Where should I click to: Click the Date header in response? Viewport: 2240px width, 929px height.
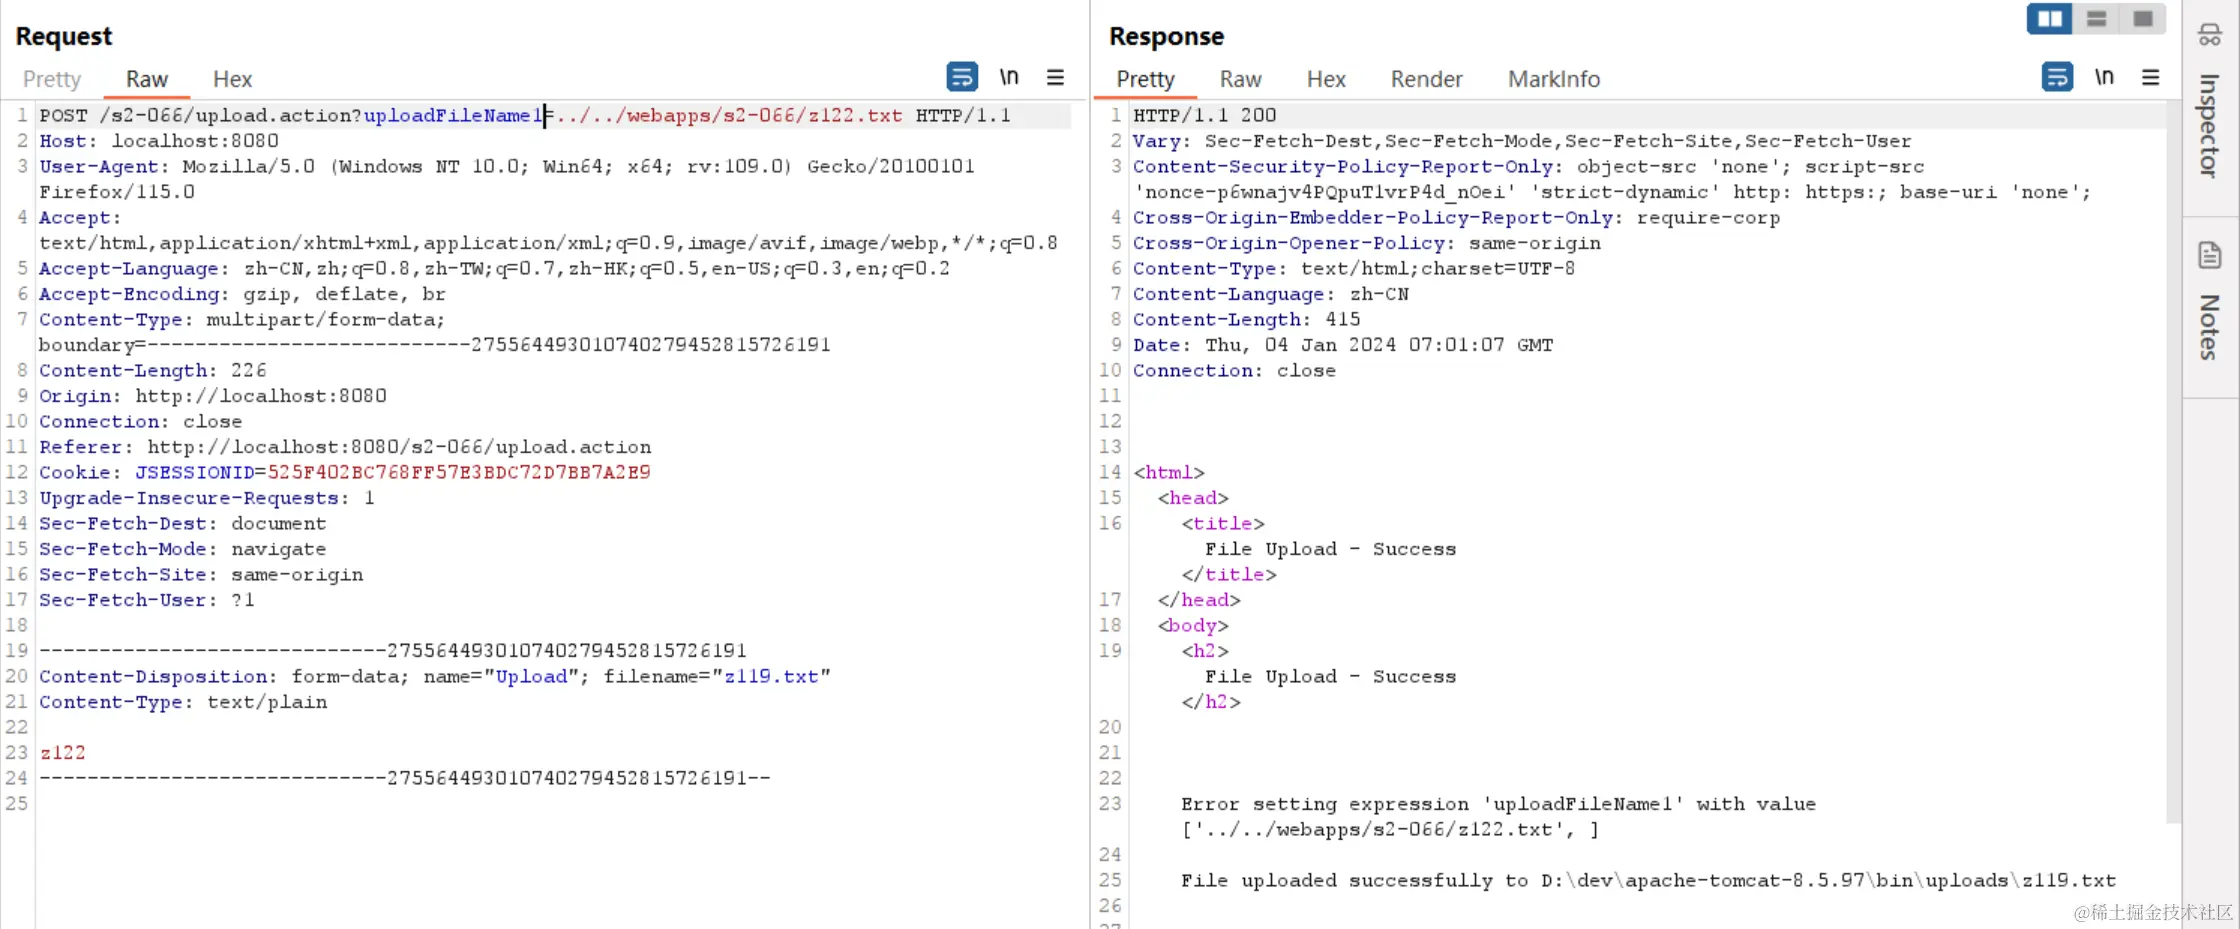[1343, 345]
